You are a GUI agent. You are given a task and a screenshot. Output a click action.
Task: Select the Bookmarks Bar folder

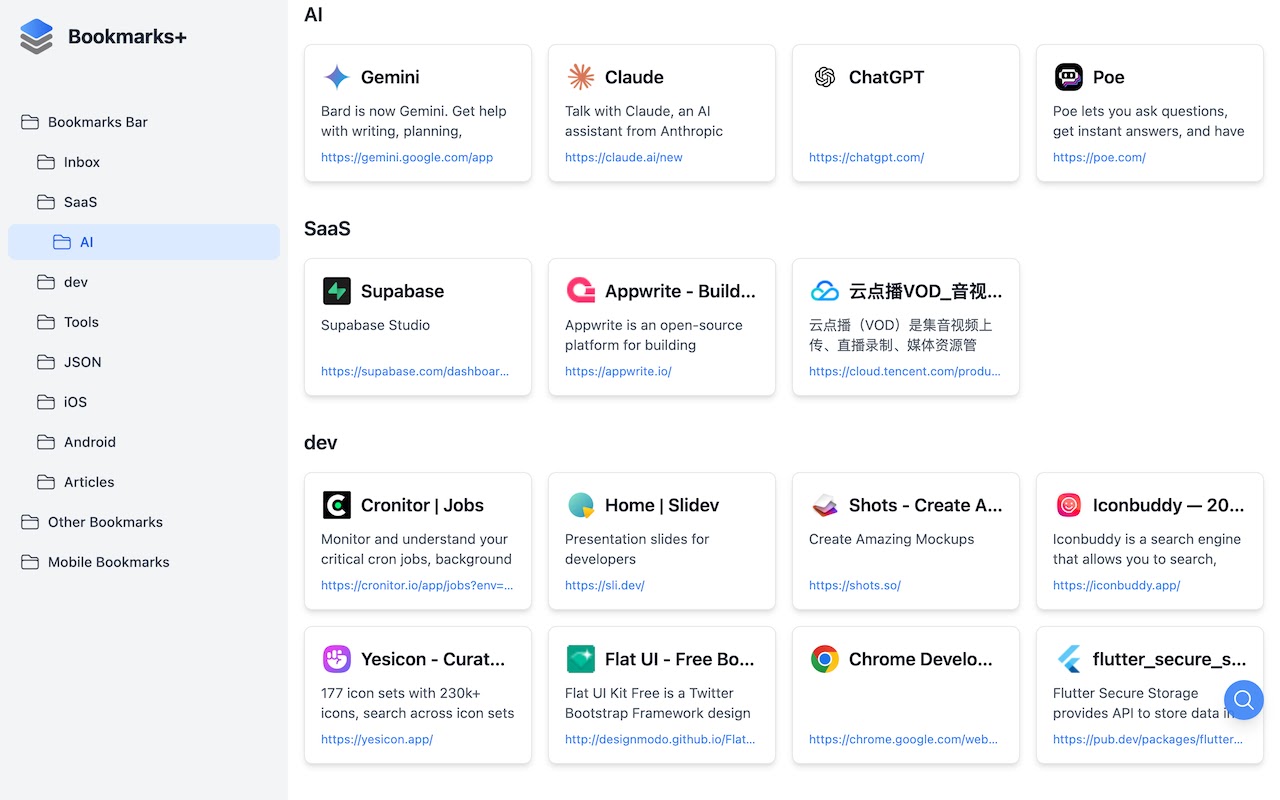click(144, 122)
